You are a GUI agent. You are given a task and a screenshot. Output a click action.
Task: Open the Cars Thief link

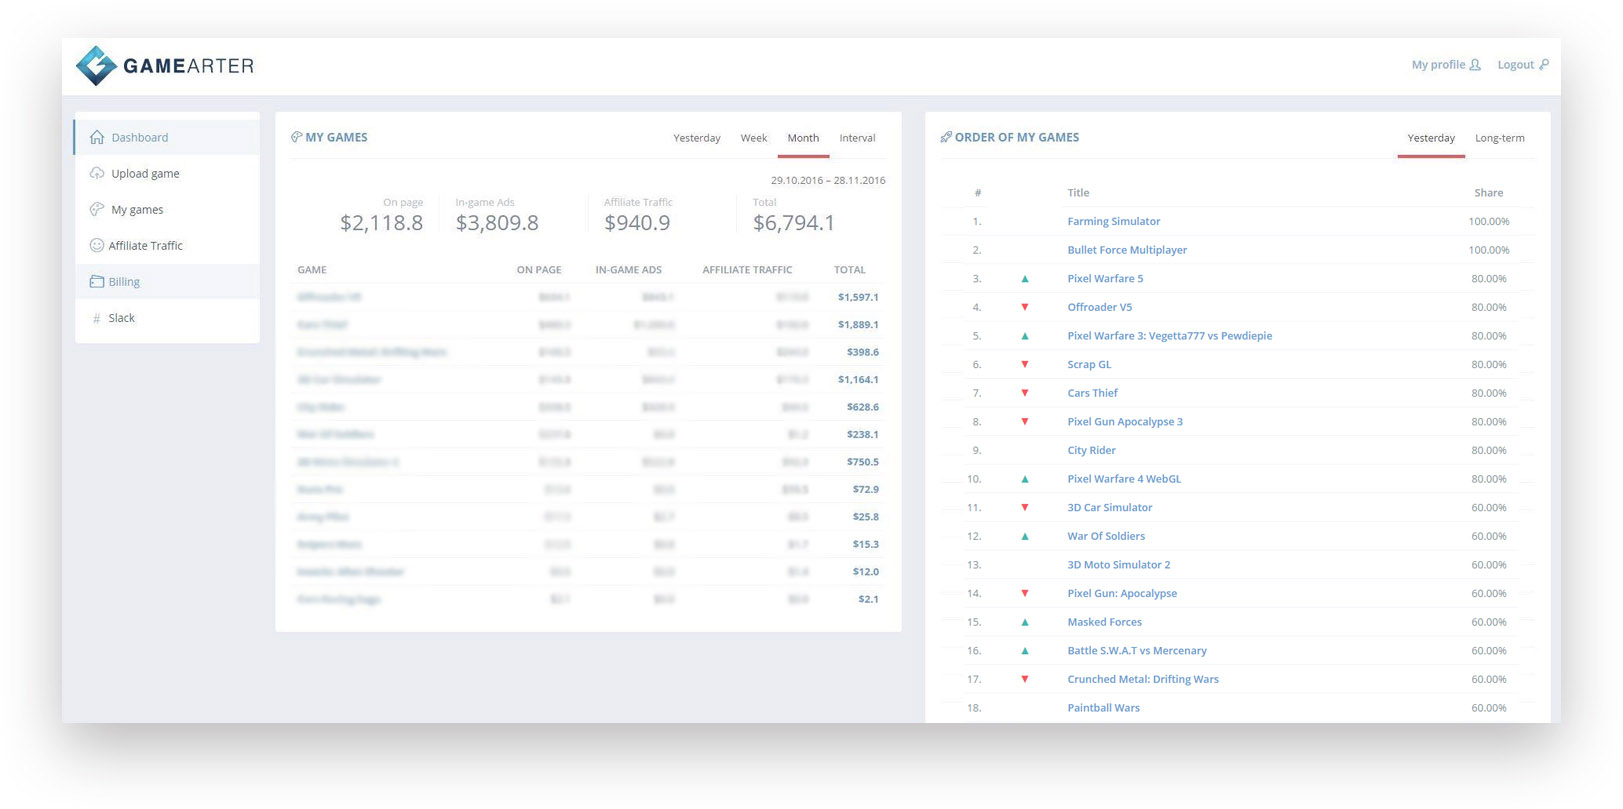[1092, 393]
